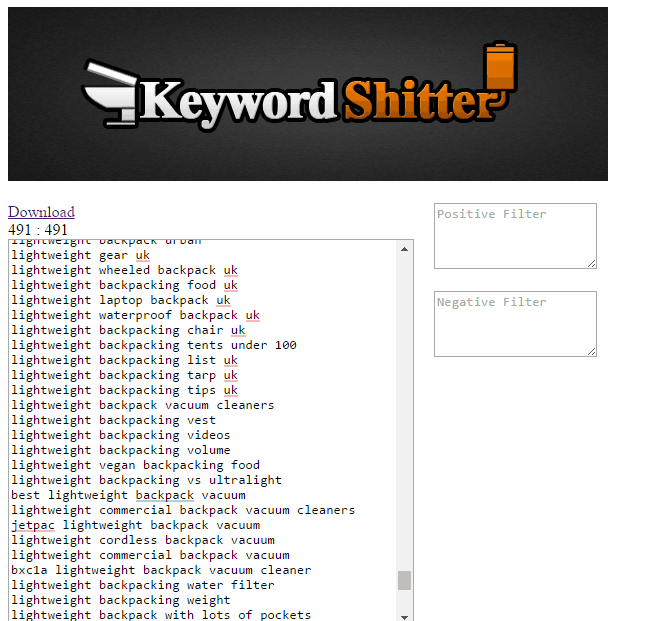Click 'lightweight backpacking vest' line
Image resolution: width=662 pixels, height=621 pixels.
(114, 420)
